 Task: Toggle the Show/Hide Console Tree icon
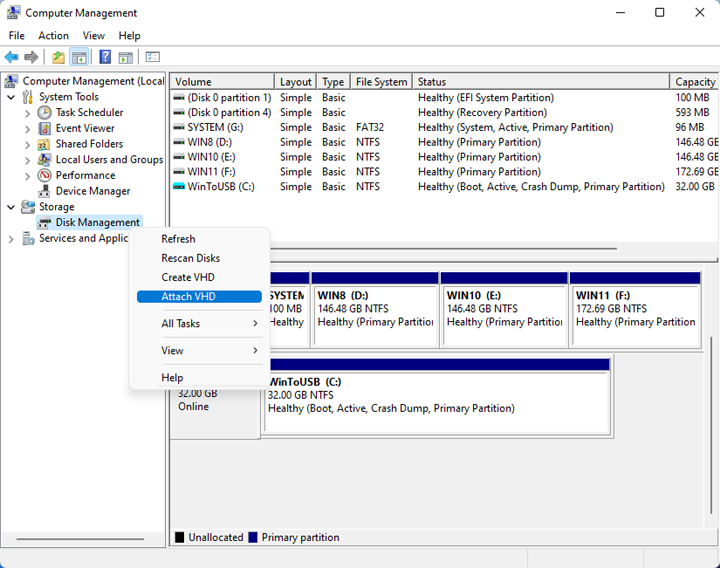(79, 57)
